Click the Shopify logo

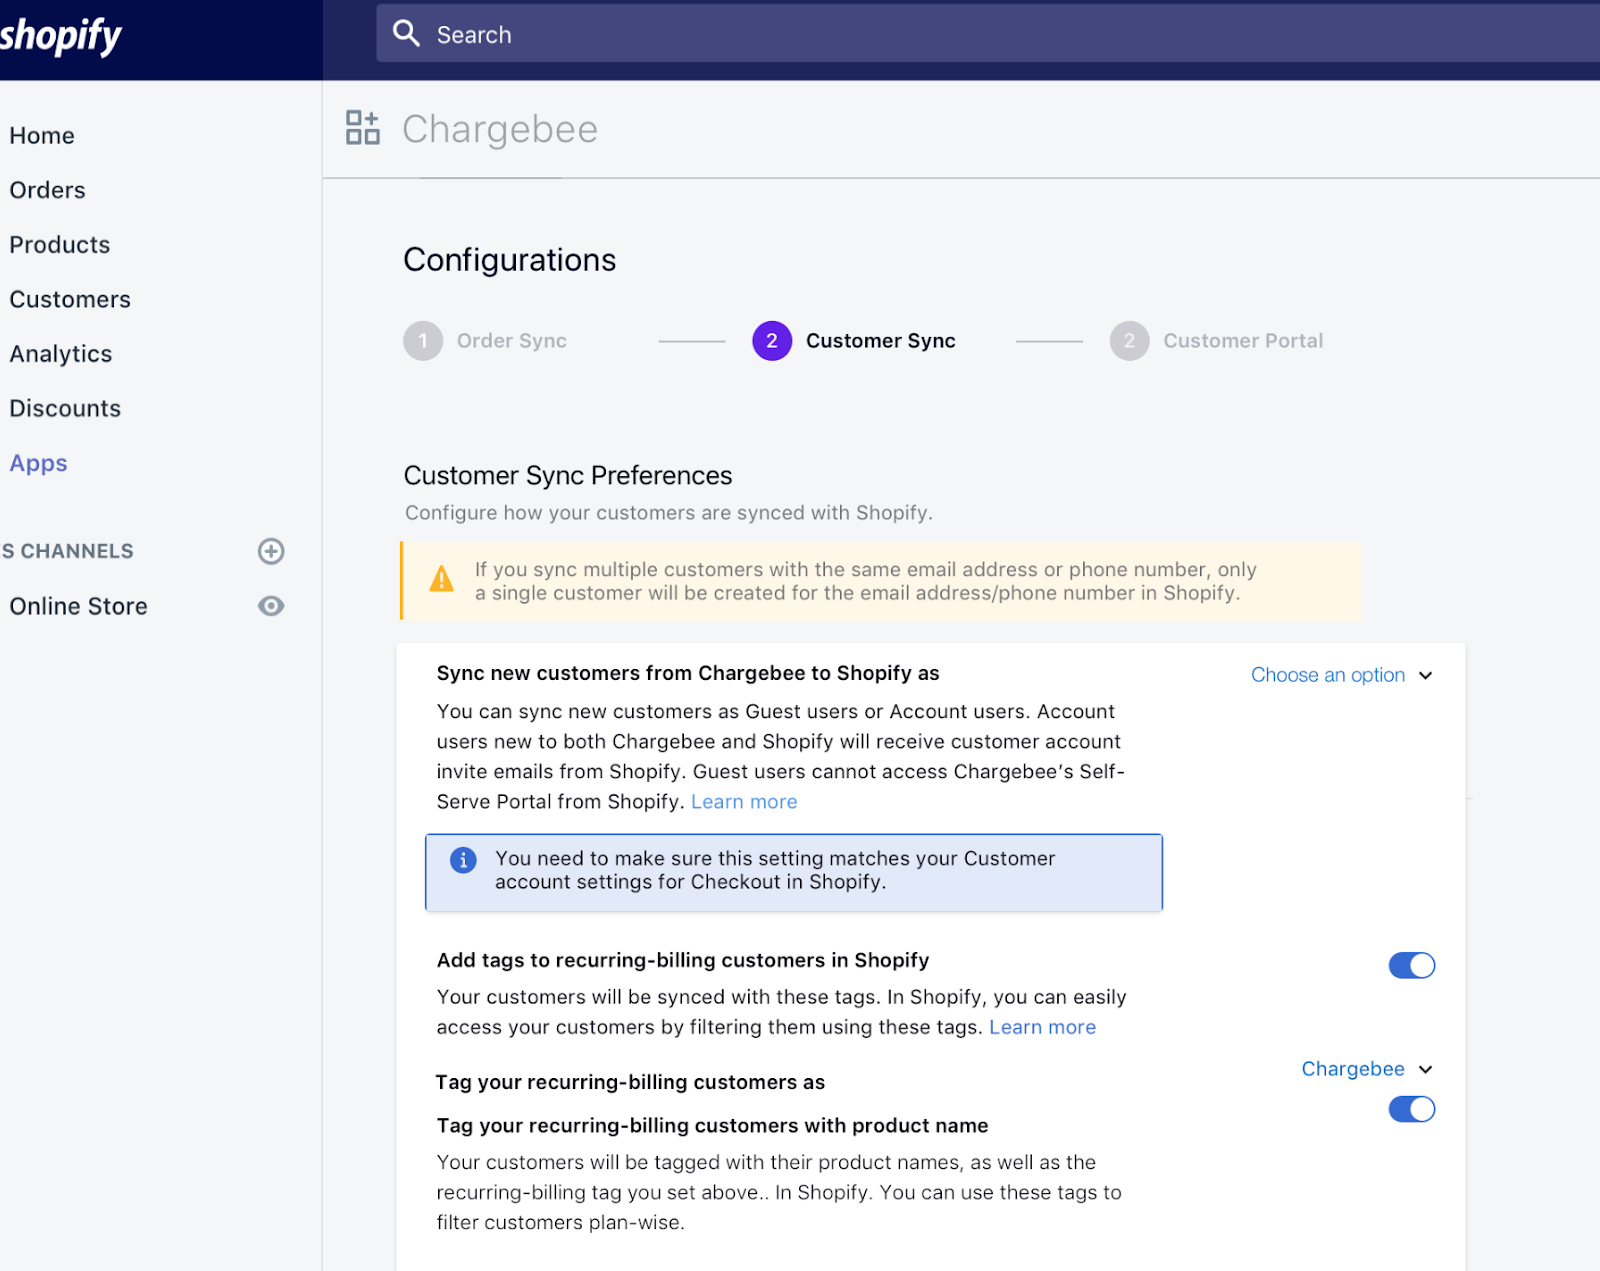coord(62,36)
